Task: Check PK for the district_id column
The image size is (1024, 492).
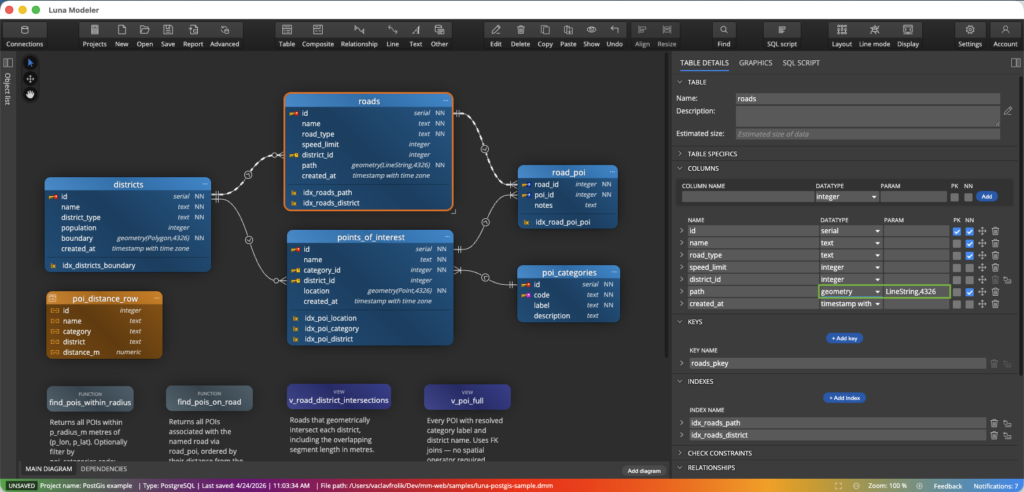Action: pyautogui.click(x=957, y=280)
